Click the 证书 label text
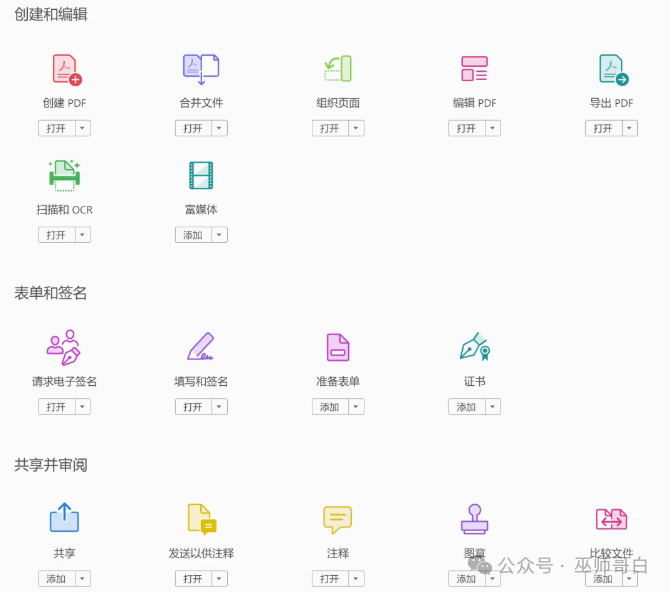The height and width of the screenshot is (592, 670). click(x=475, y=381)
